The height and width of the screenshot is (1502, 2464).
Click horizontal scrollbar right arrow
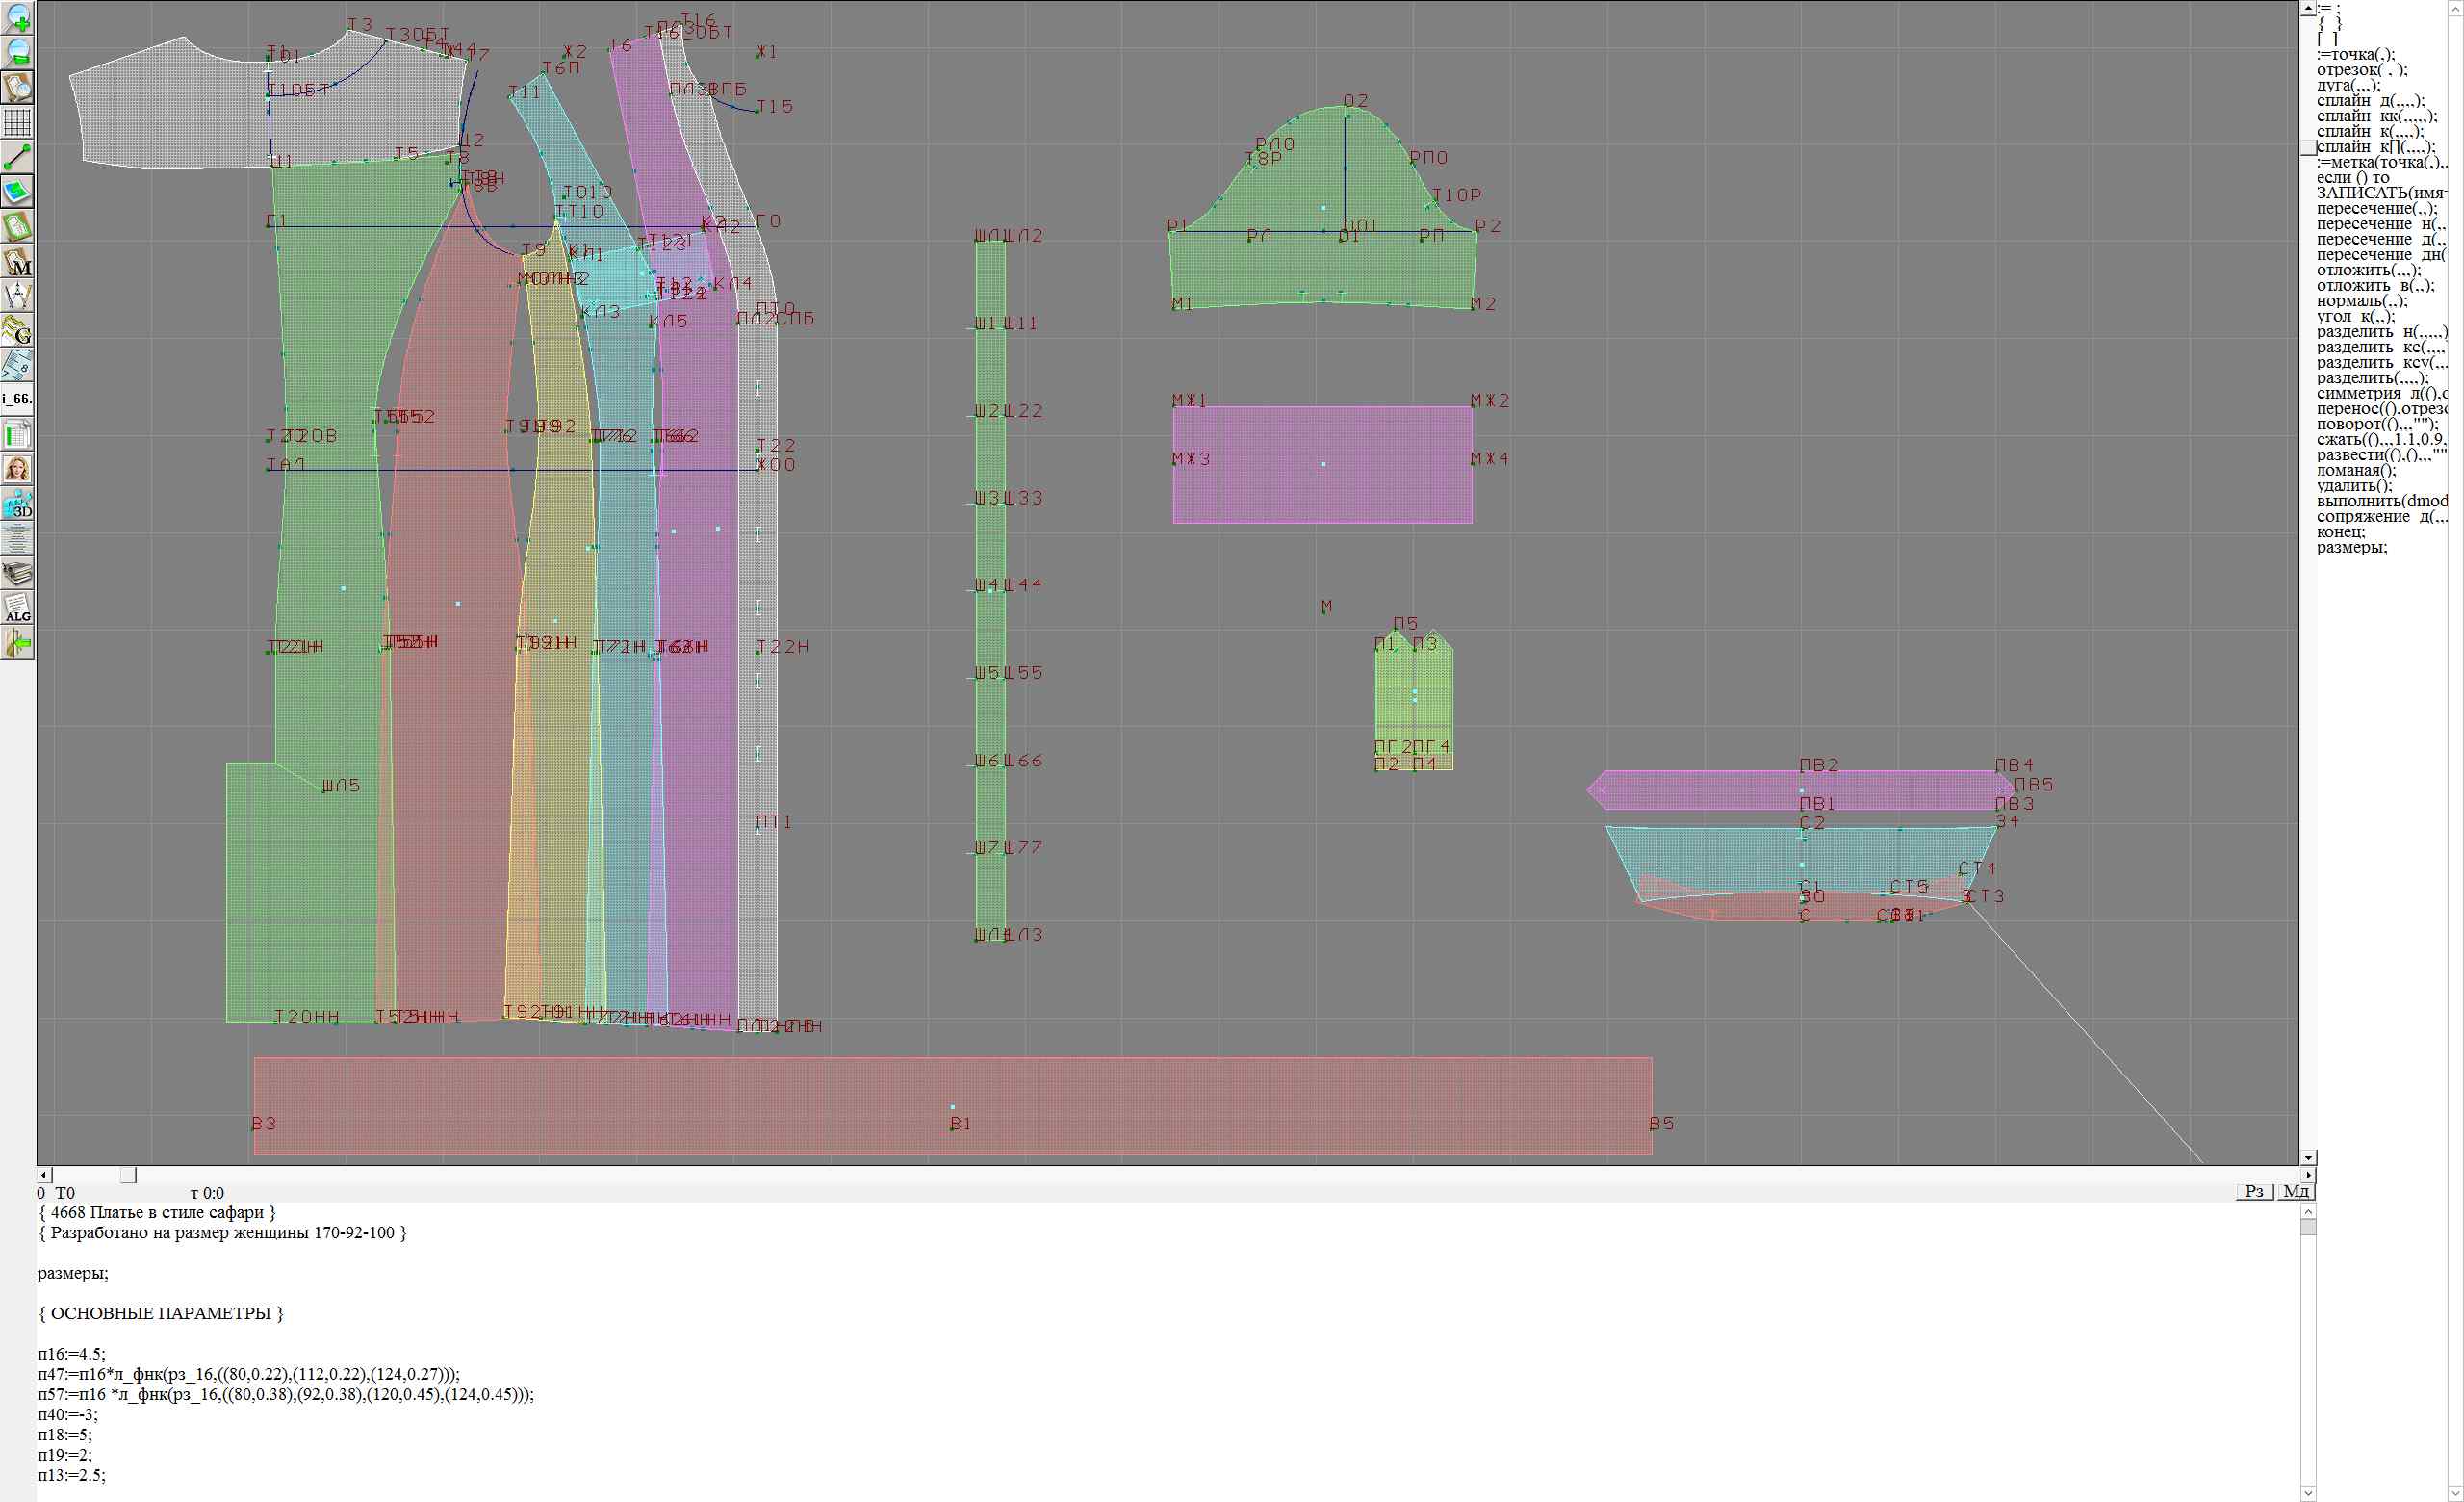coord(2307,1175)
